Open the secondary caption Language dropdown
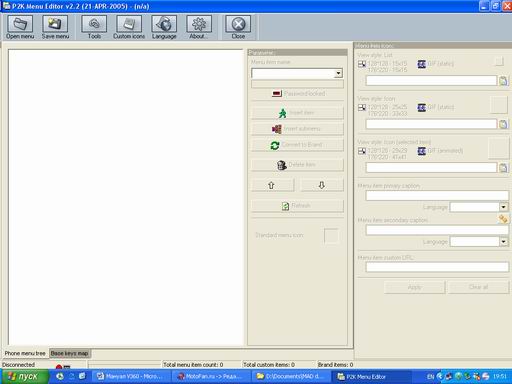This screenshot has width=512, height=384. (503, 241)
